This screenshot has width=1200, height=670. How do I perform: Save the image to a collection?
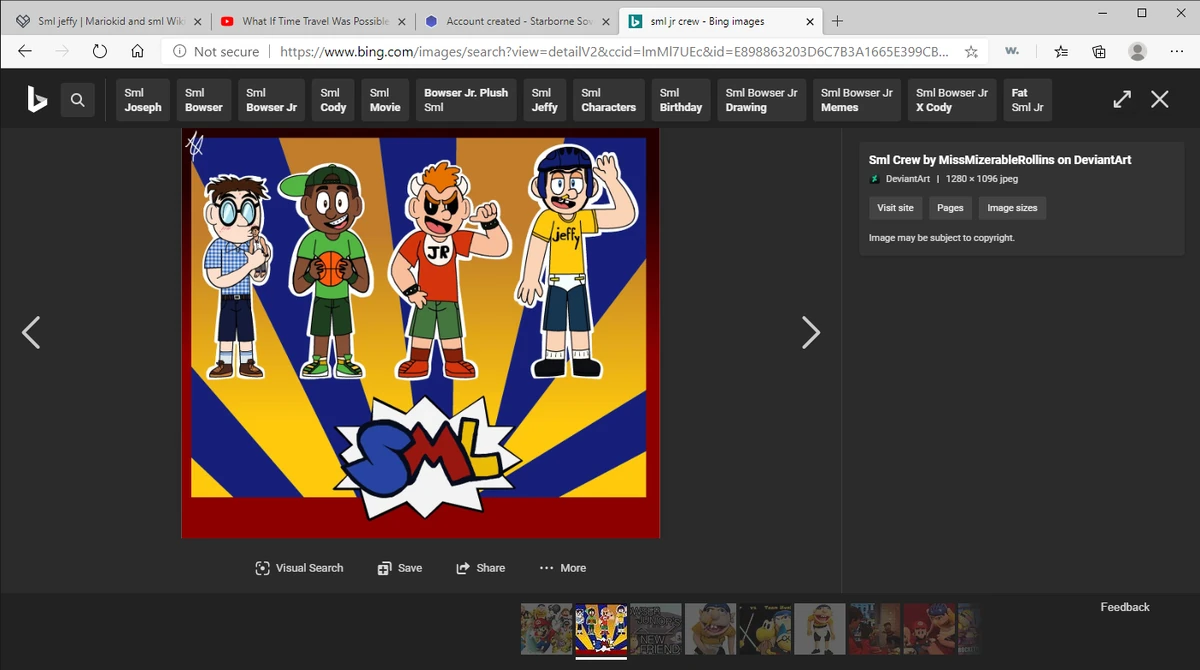[400, 567]
